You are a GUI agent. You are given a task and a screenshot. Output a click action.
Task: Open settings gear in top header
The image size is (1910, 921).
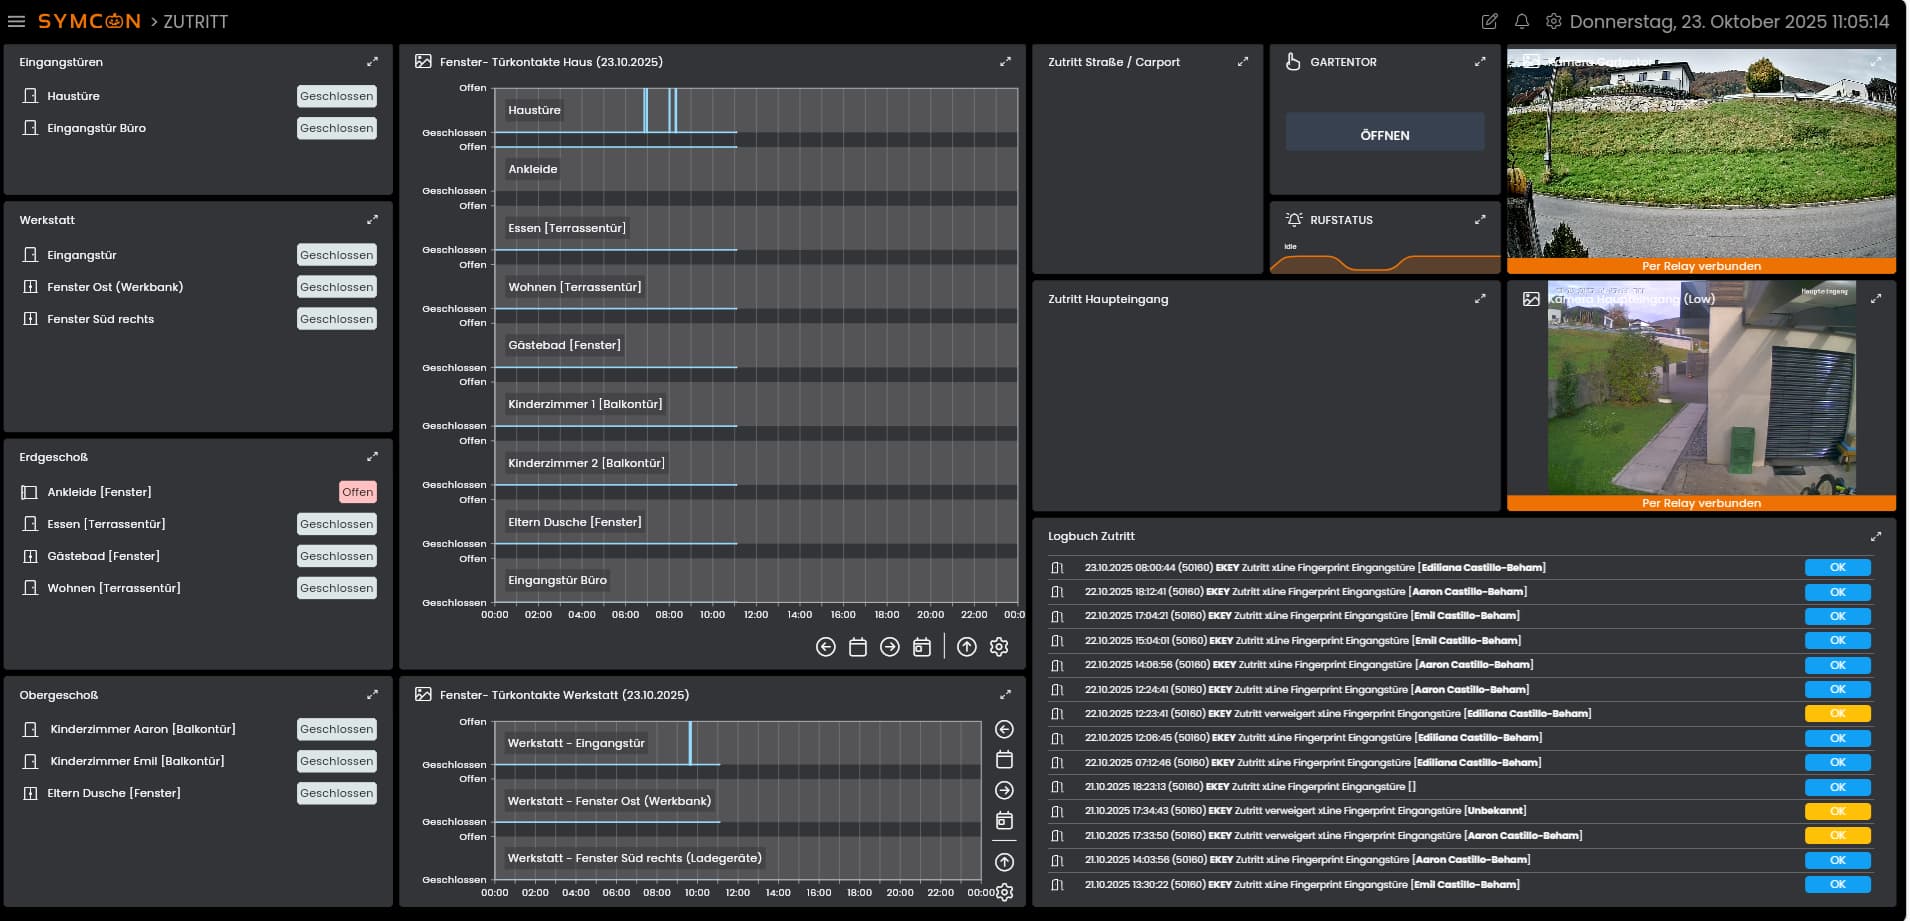click(1553, 21)
